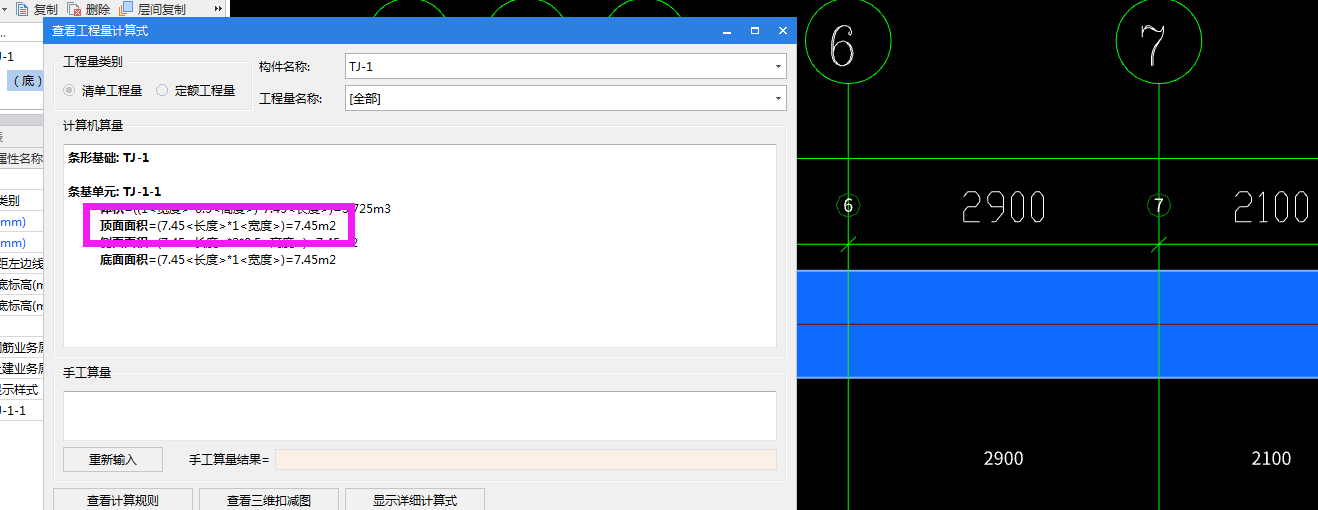Click the 重新输入 button
The width and height of the screenshot is (1318, 510).
tap(112, 460)
